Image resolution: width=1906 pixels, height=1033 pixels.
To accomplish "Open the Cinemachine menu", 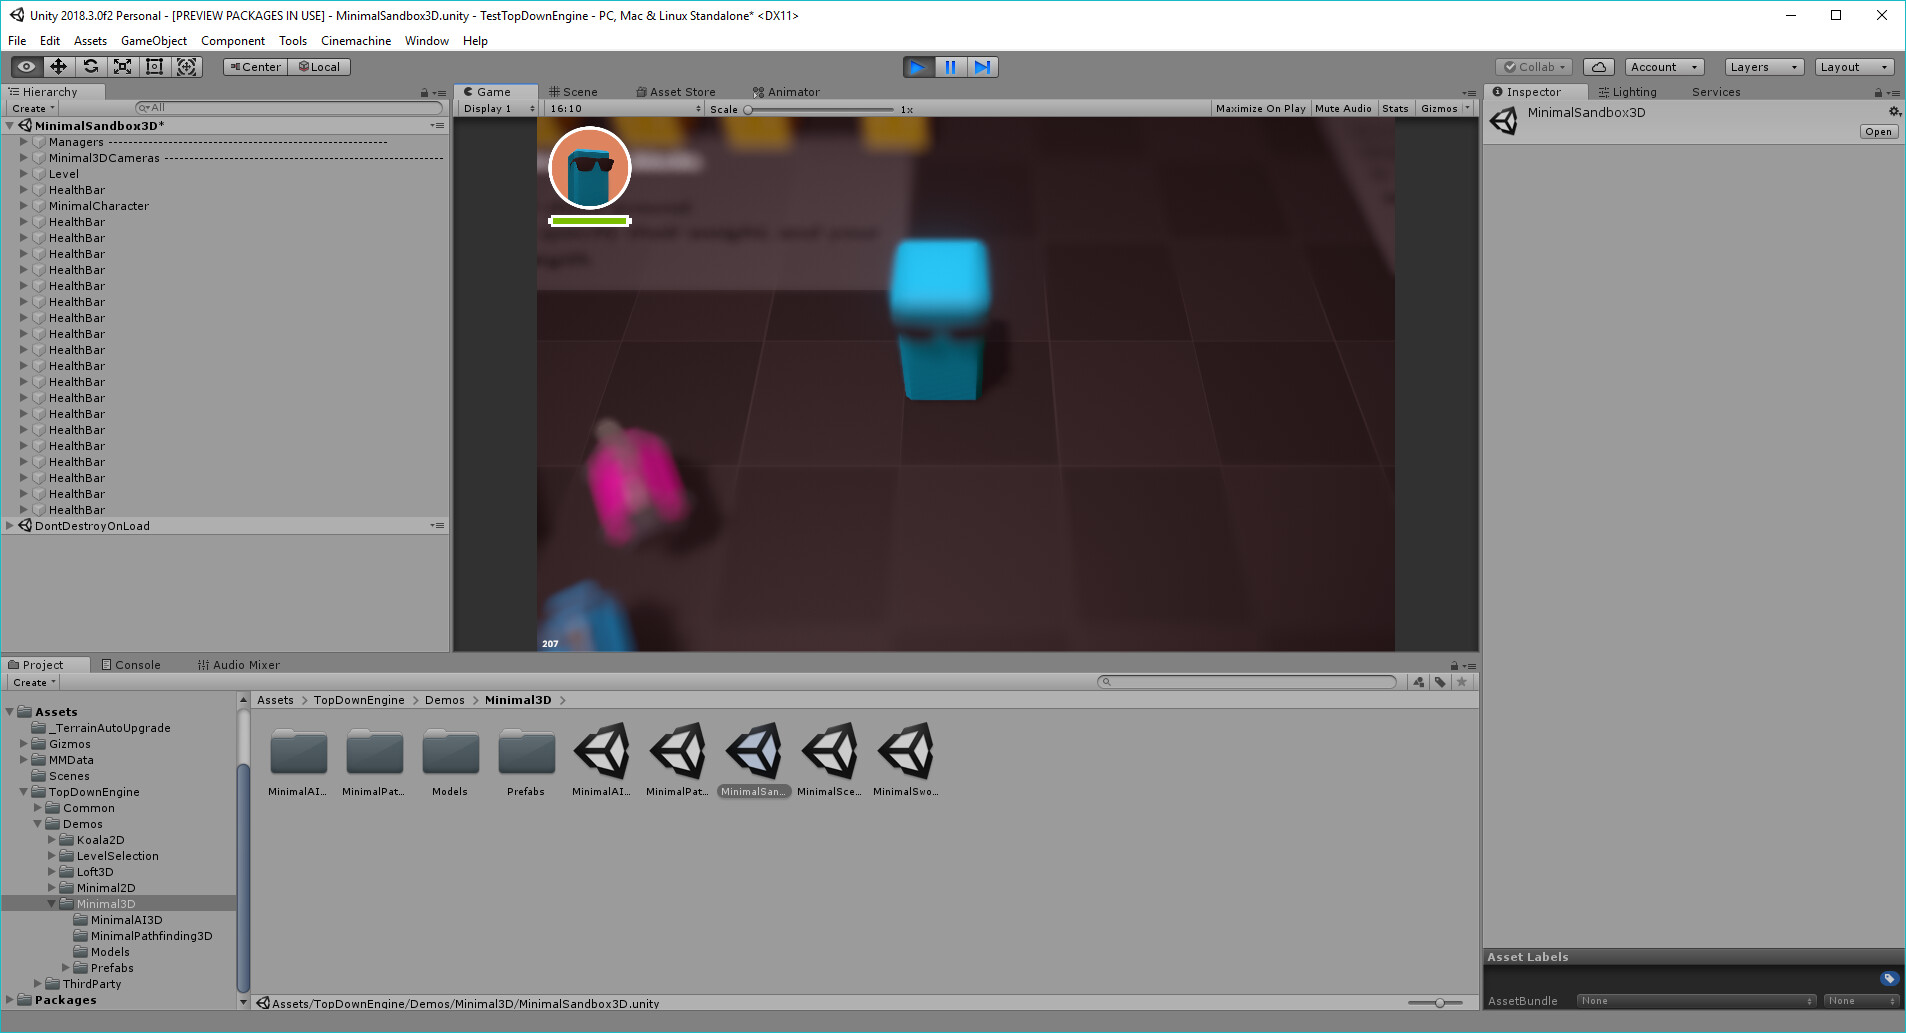I will [356, 41].
